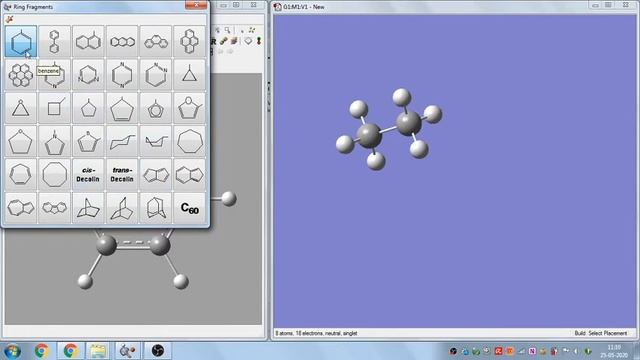Select the anthracene three linear rings fragment
Image resolution: width=640 pixels, height=360 pixels.
(122, 42)
